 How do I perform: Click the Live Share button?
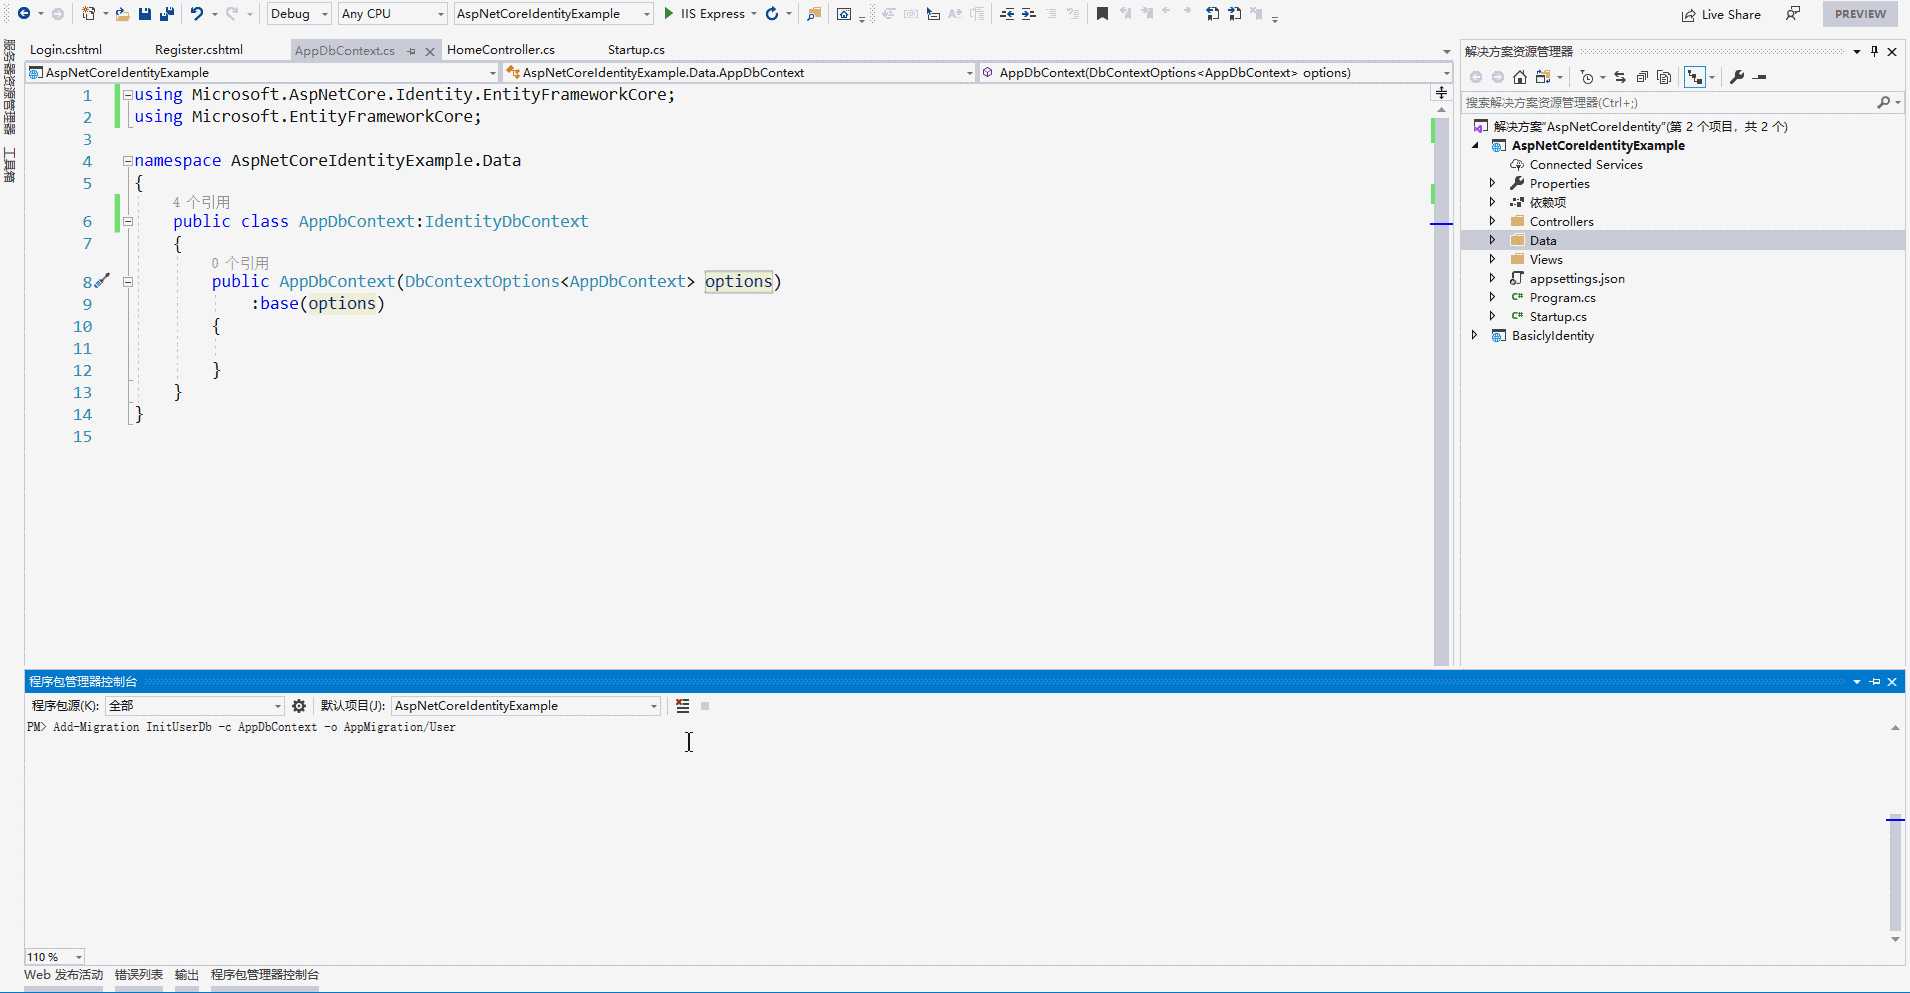(1721, 14)
